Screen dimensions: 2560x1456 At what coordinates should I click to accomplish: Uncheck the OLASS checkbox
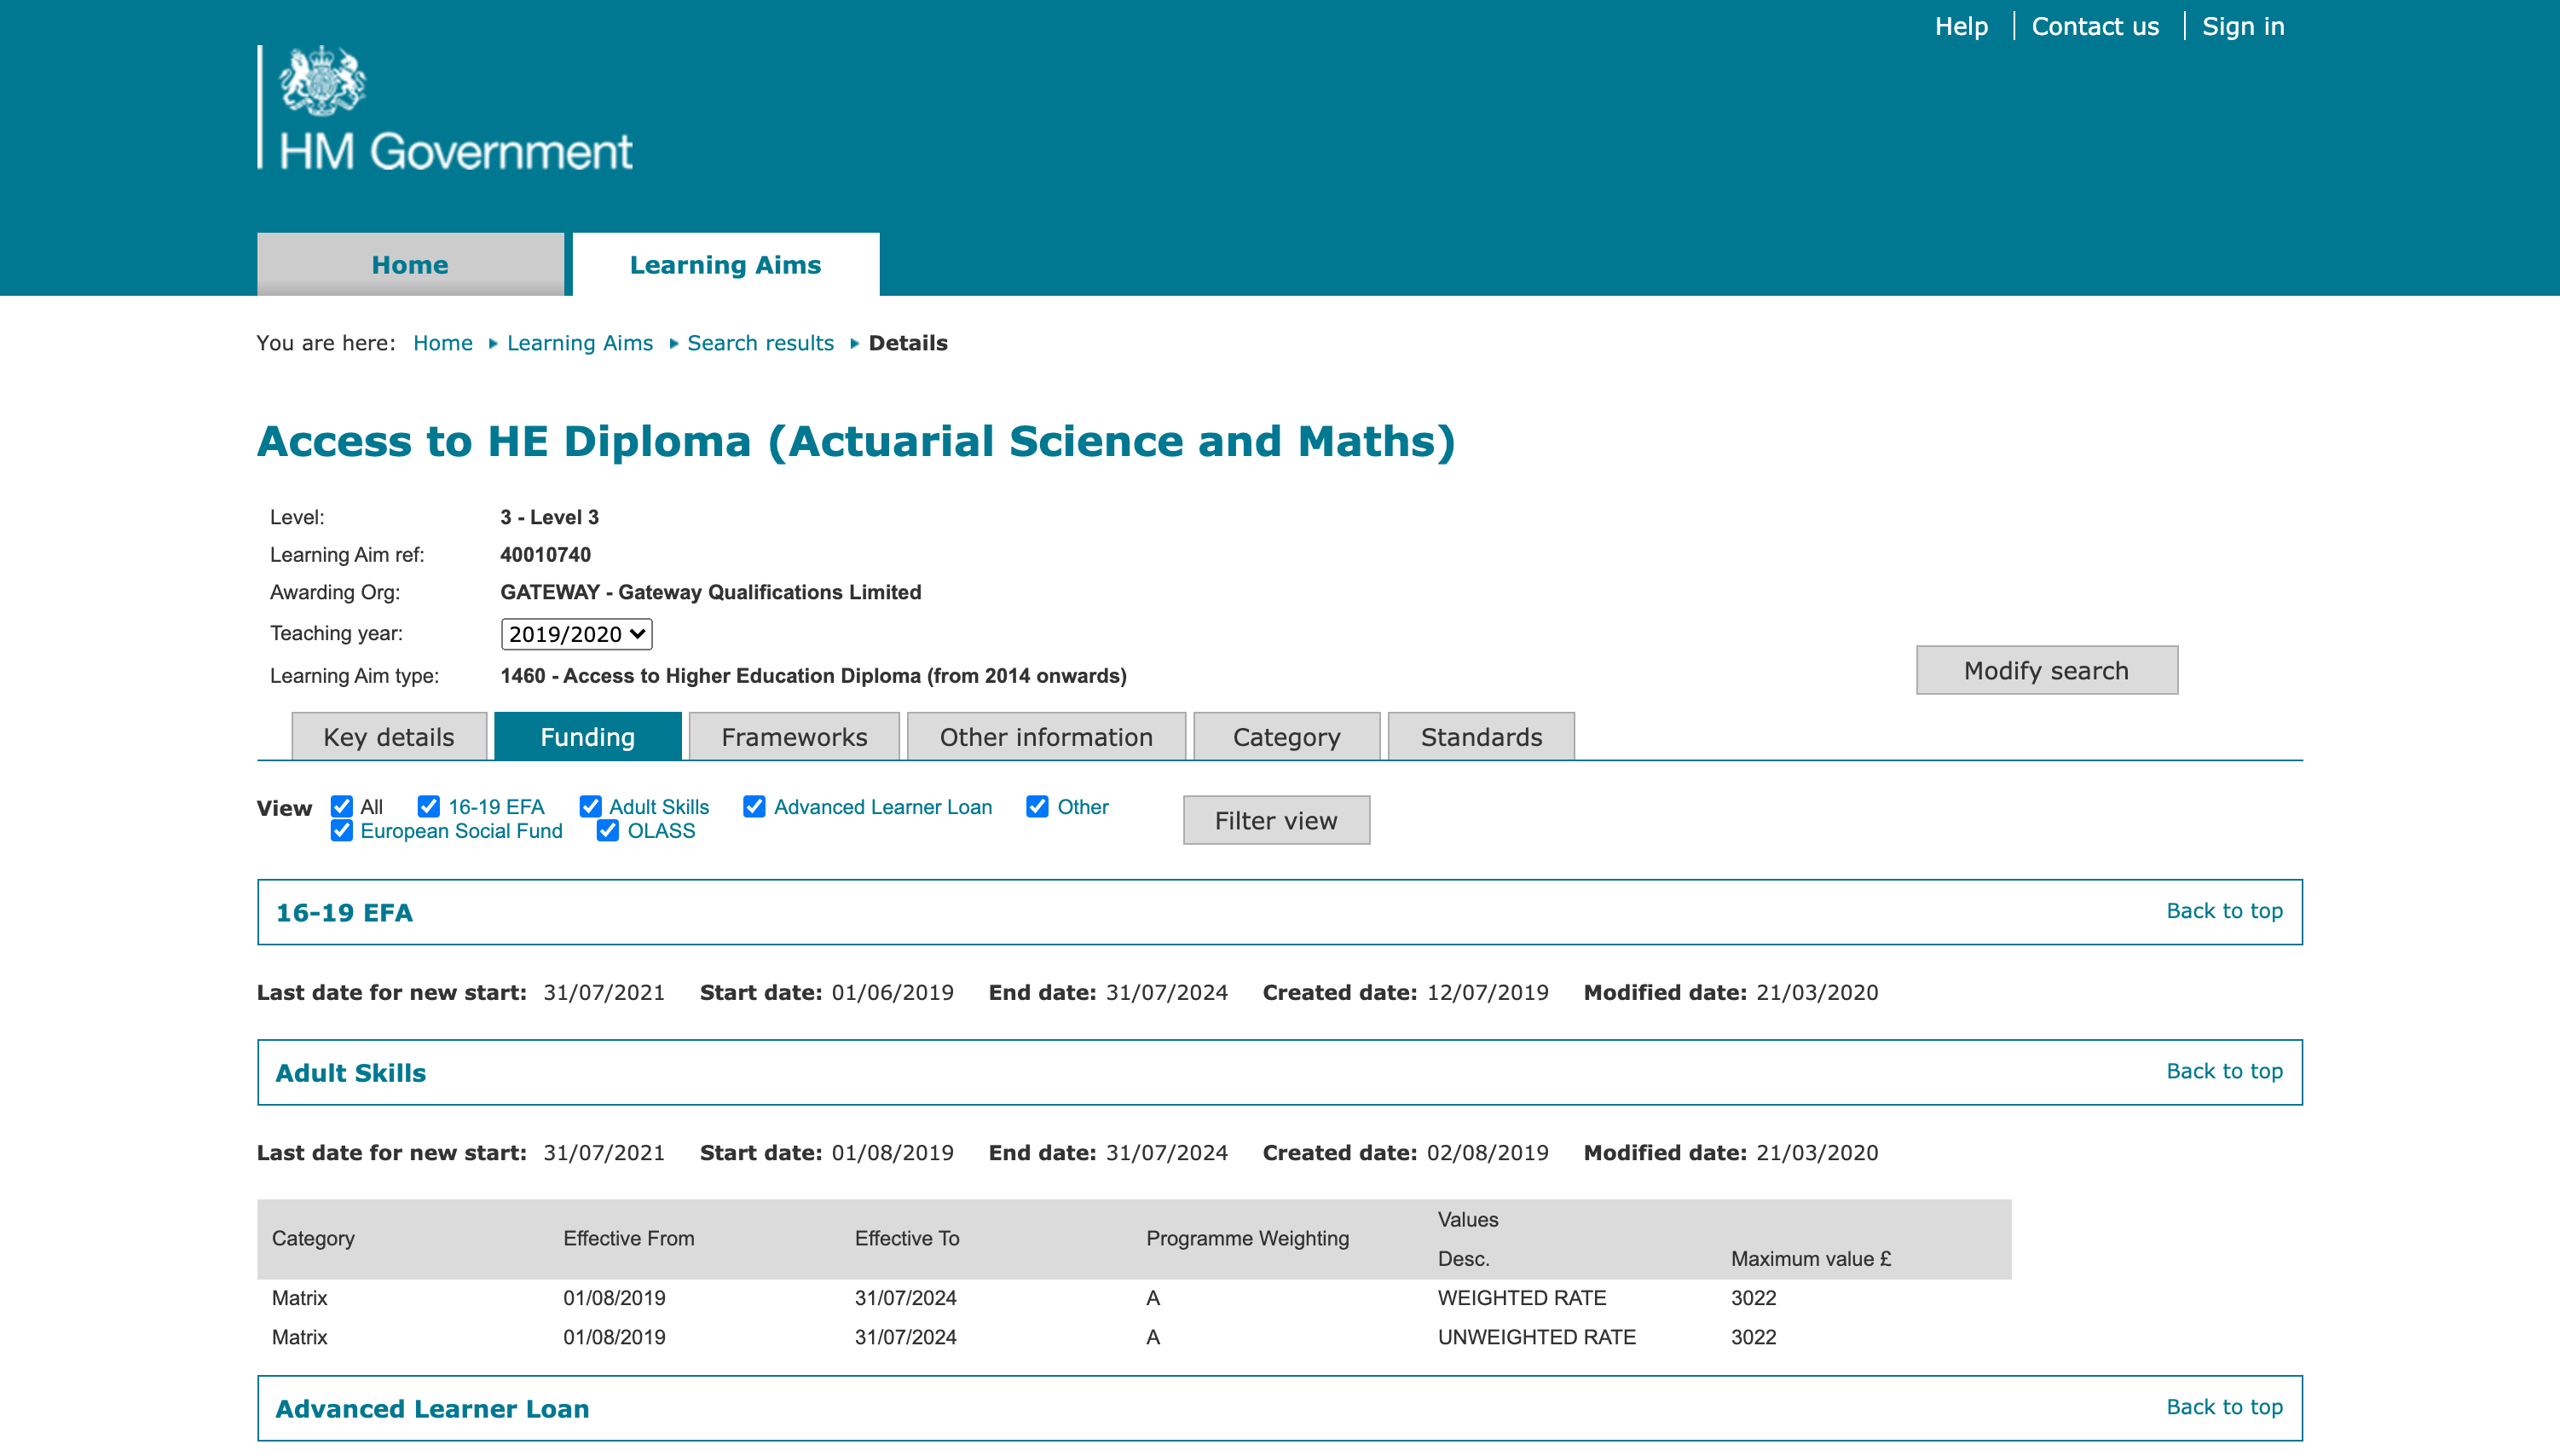608,831
